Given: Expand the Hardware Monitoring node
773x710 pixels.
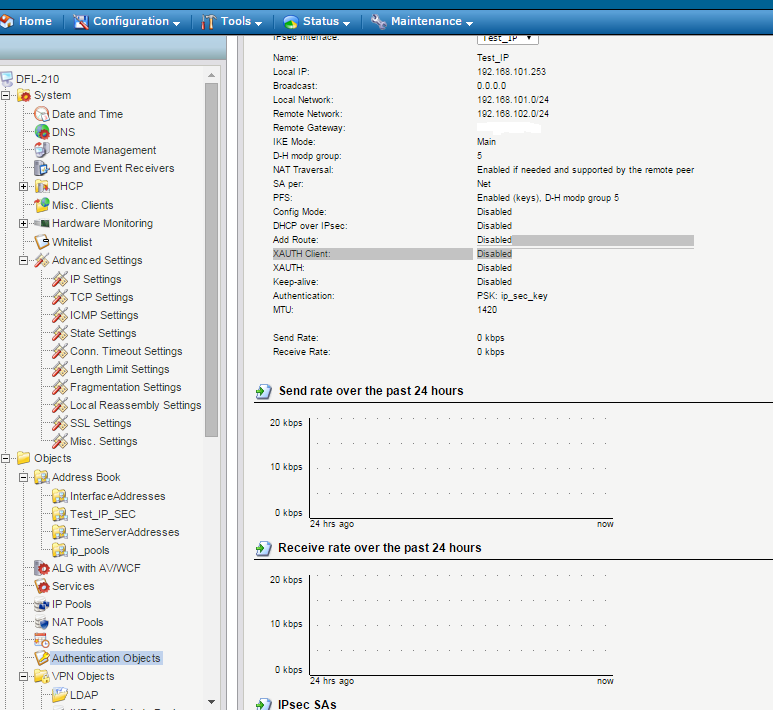Looking at the screenshot, I should [24, 223].
